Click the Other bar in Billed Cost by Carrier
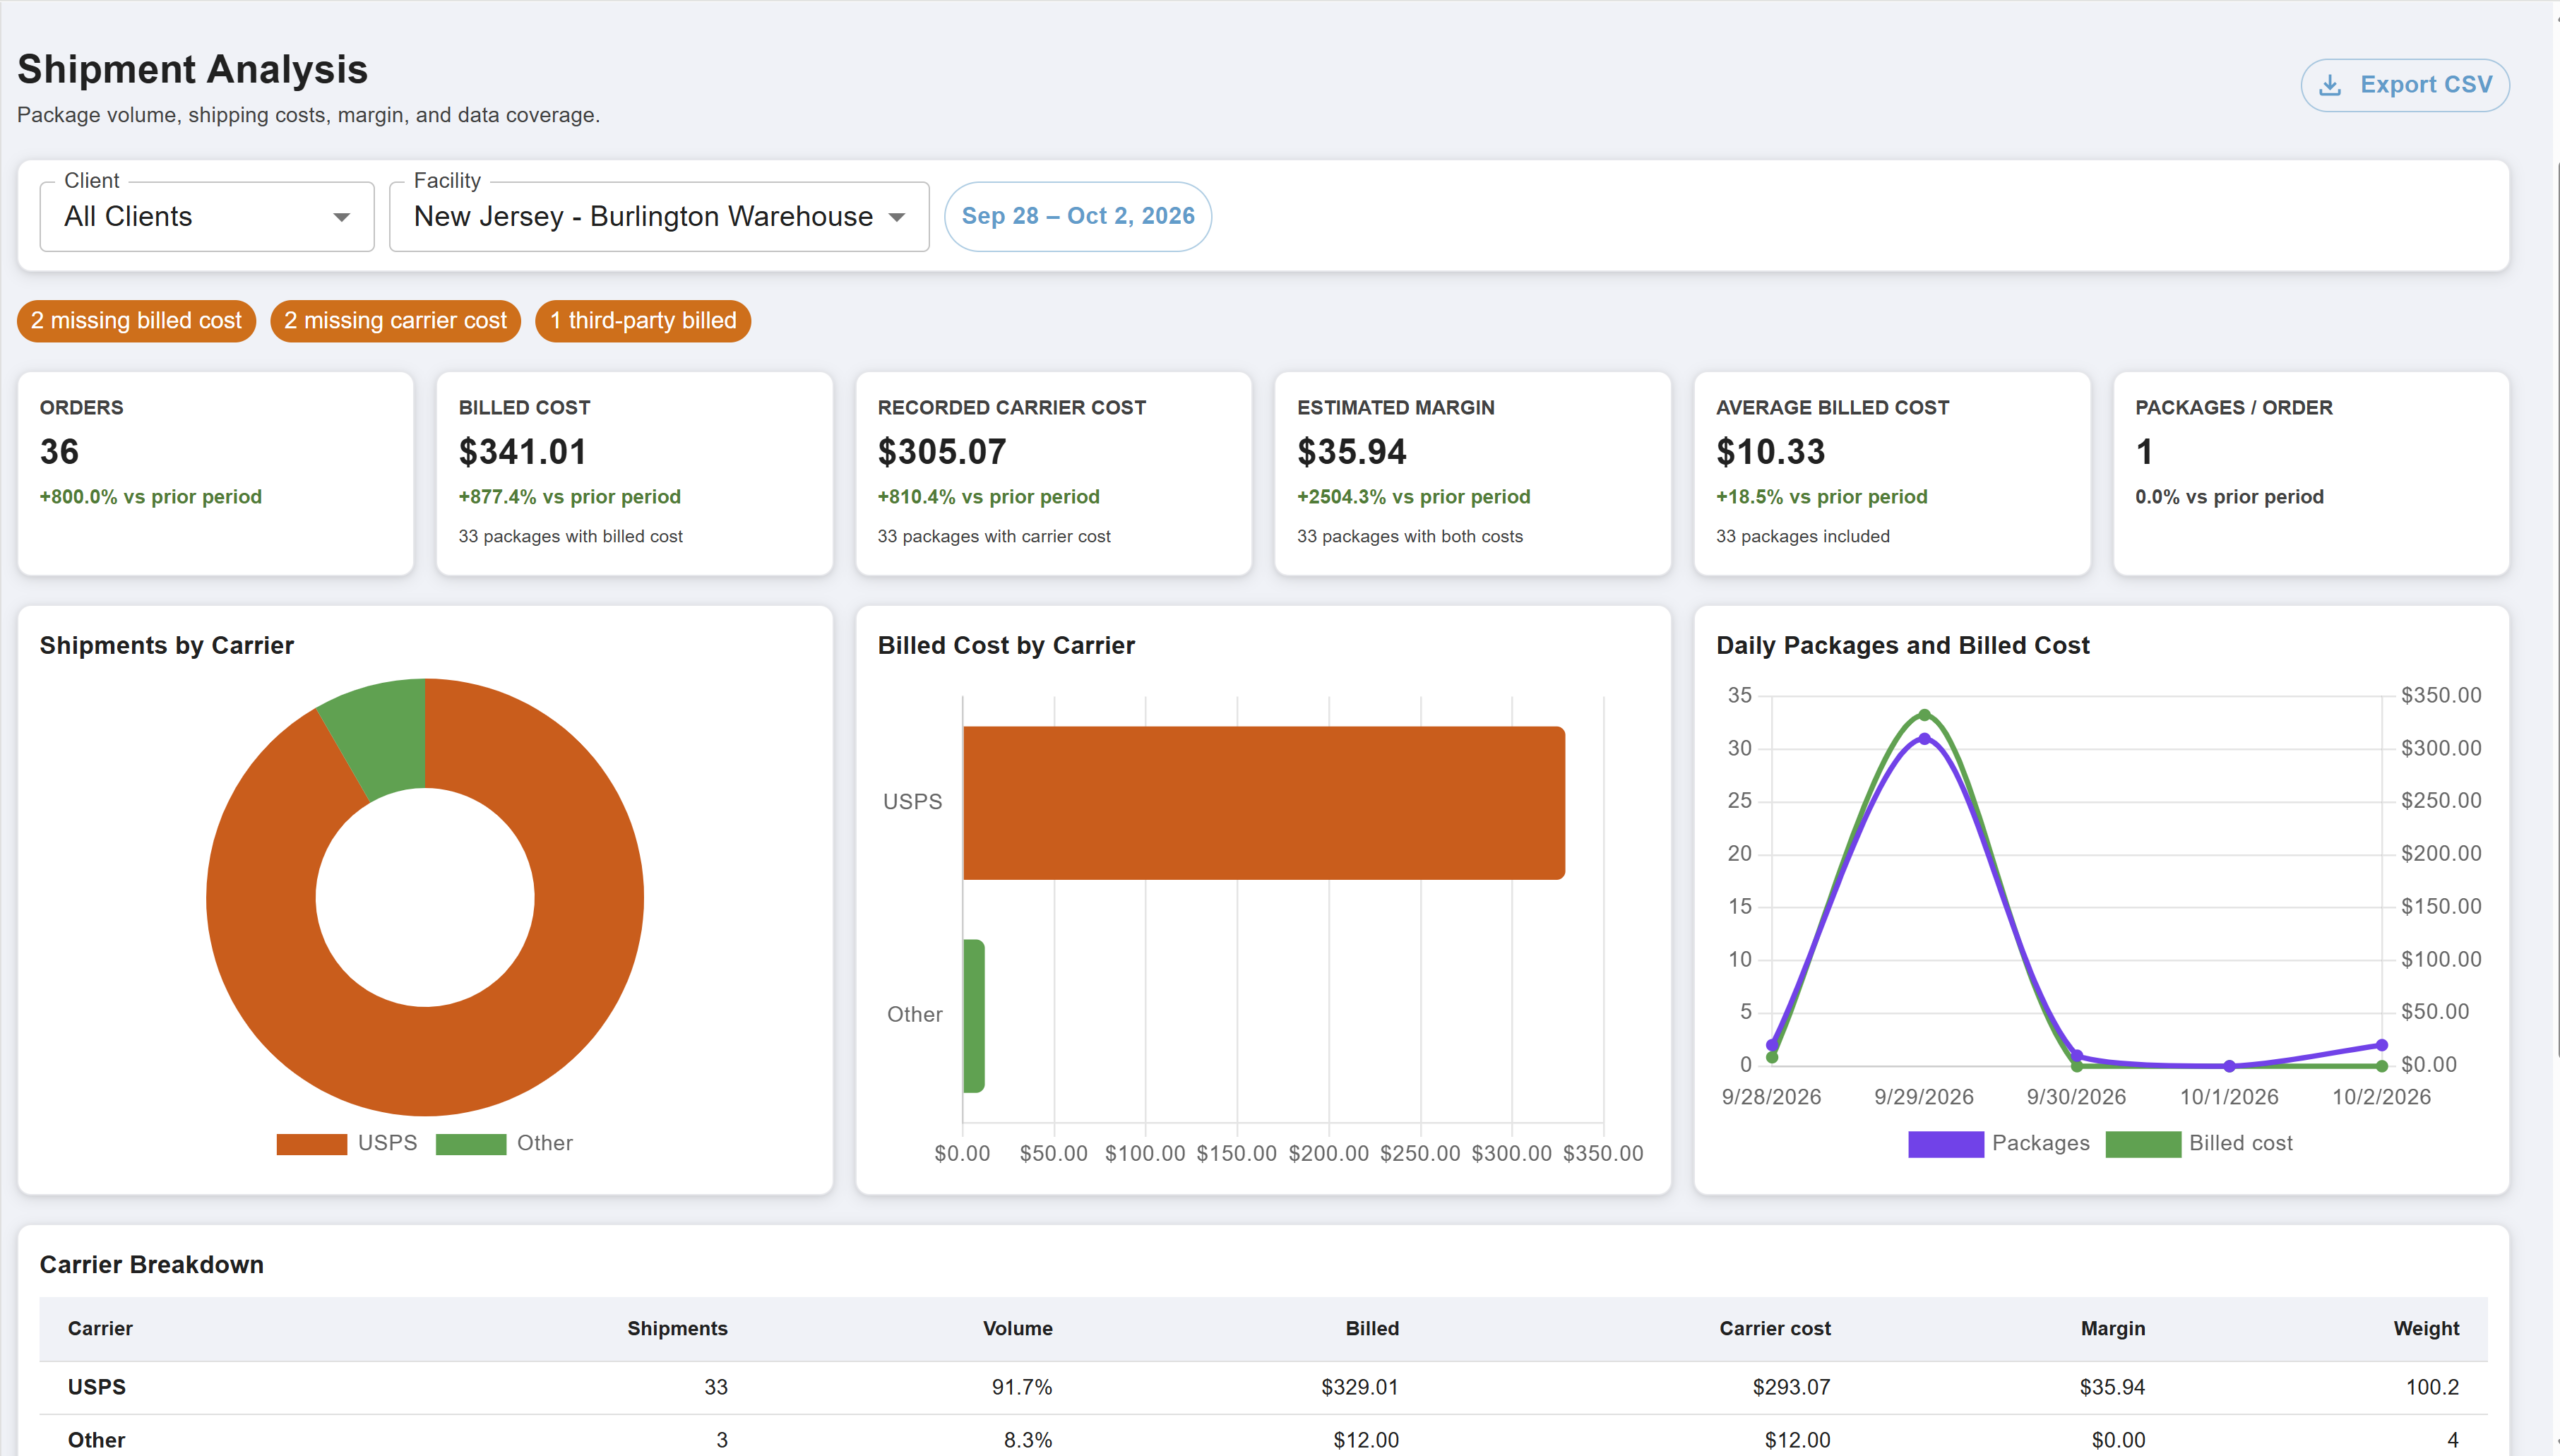Image resolution: width=2560 pixels, height=1456 pixels. [974, 1016]
